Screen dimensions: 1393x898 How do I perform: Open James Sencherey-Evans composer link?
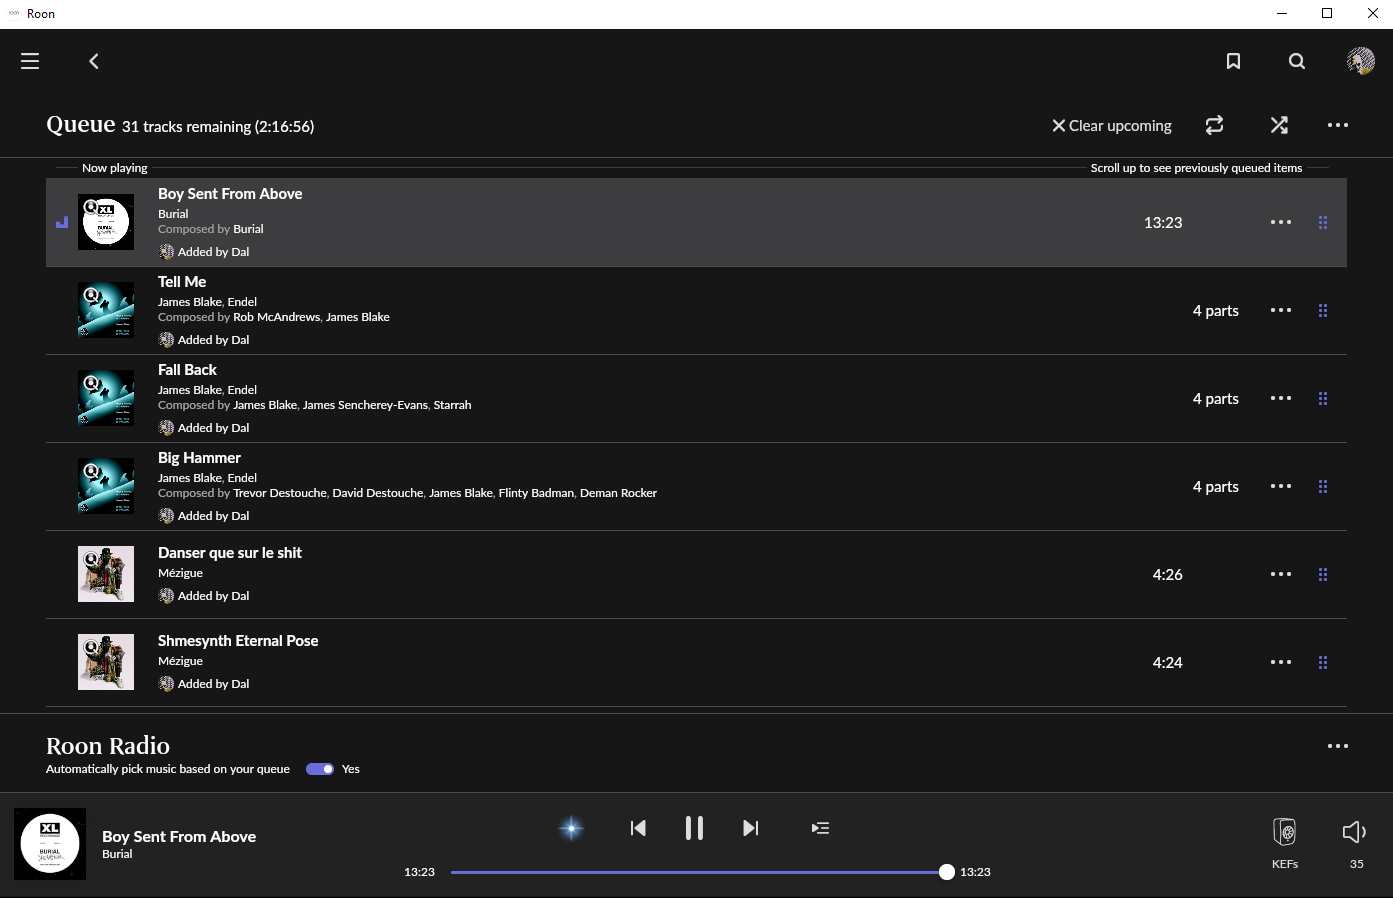coord(365,405)
